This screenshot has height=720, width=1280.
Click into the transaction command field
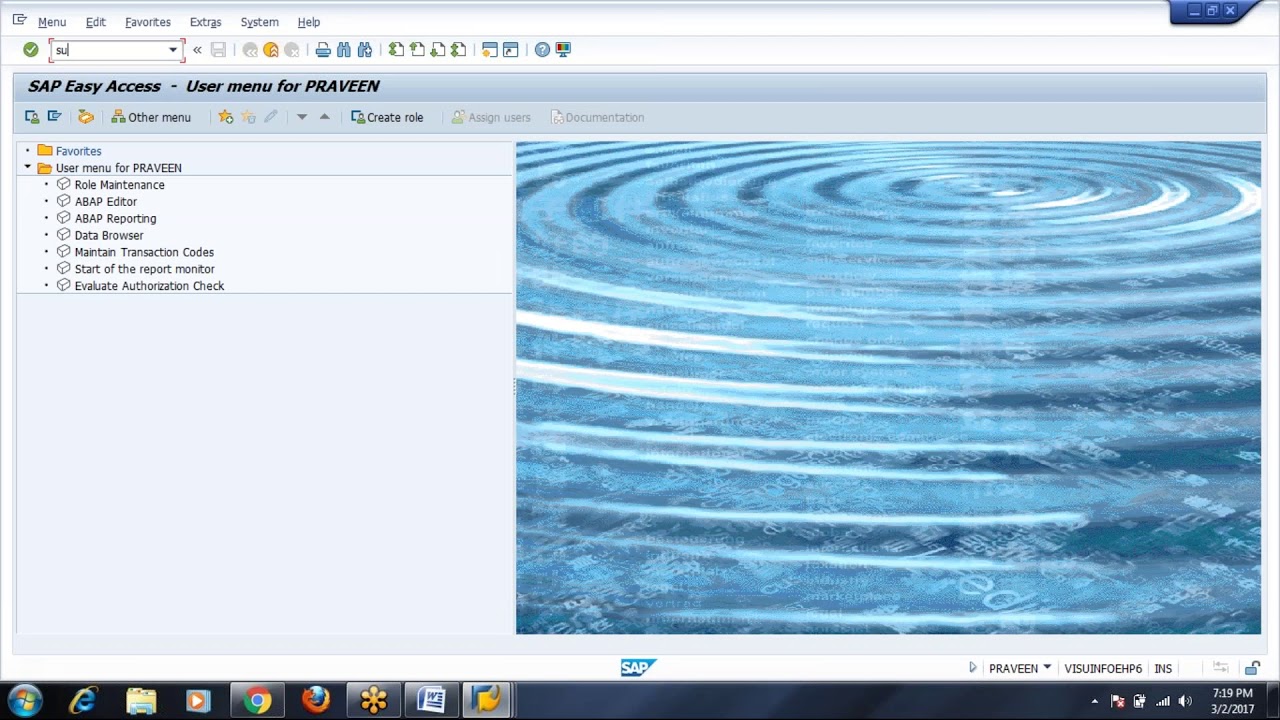pyautogui.click(x=109, y=50)
